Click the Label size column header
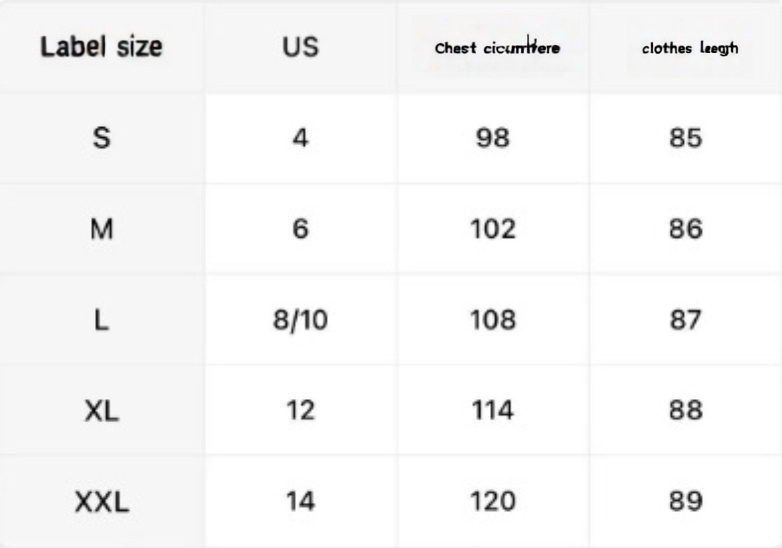Viewport: 782px width, 548px height. [101, 47]
